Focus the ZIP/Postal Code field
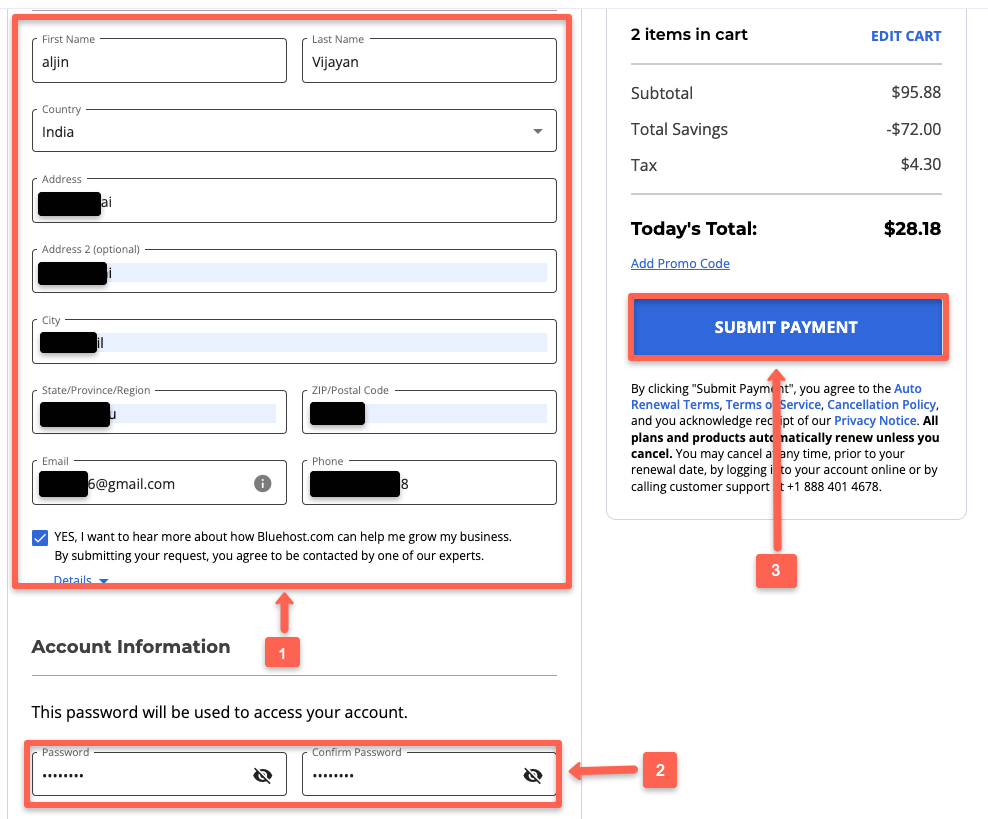The image size is (988, 819). (429, 415)
